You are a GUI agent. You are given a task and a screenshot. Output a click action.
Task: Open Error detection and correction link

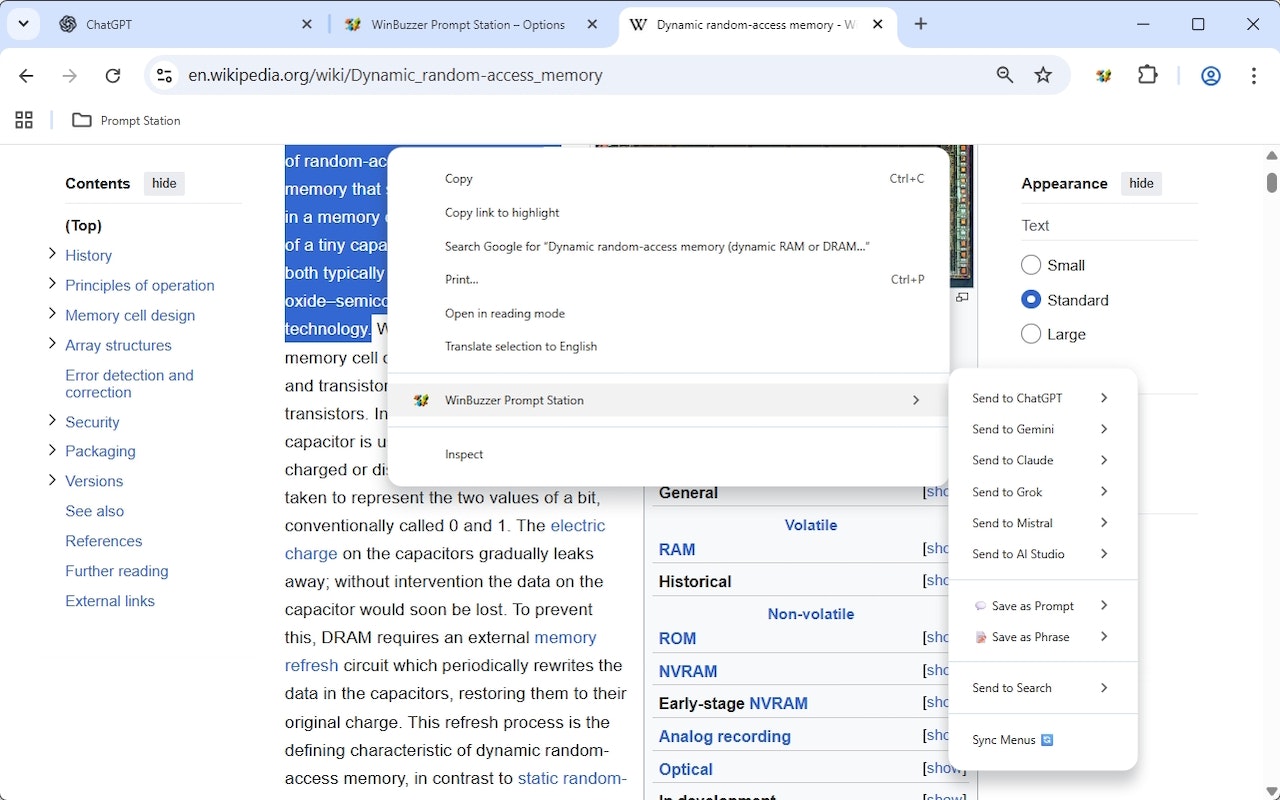[x=129, y=383]
